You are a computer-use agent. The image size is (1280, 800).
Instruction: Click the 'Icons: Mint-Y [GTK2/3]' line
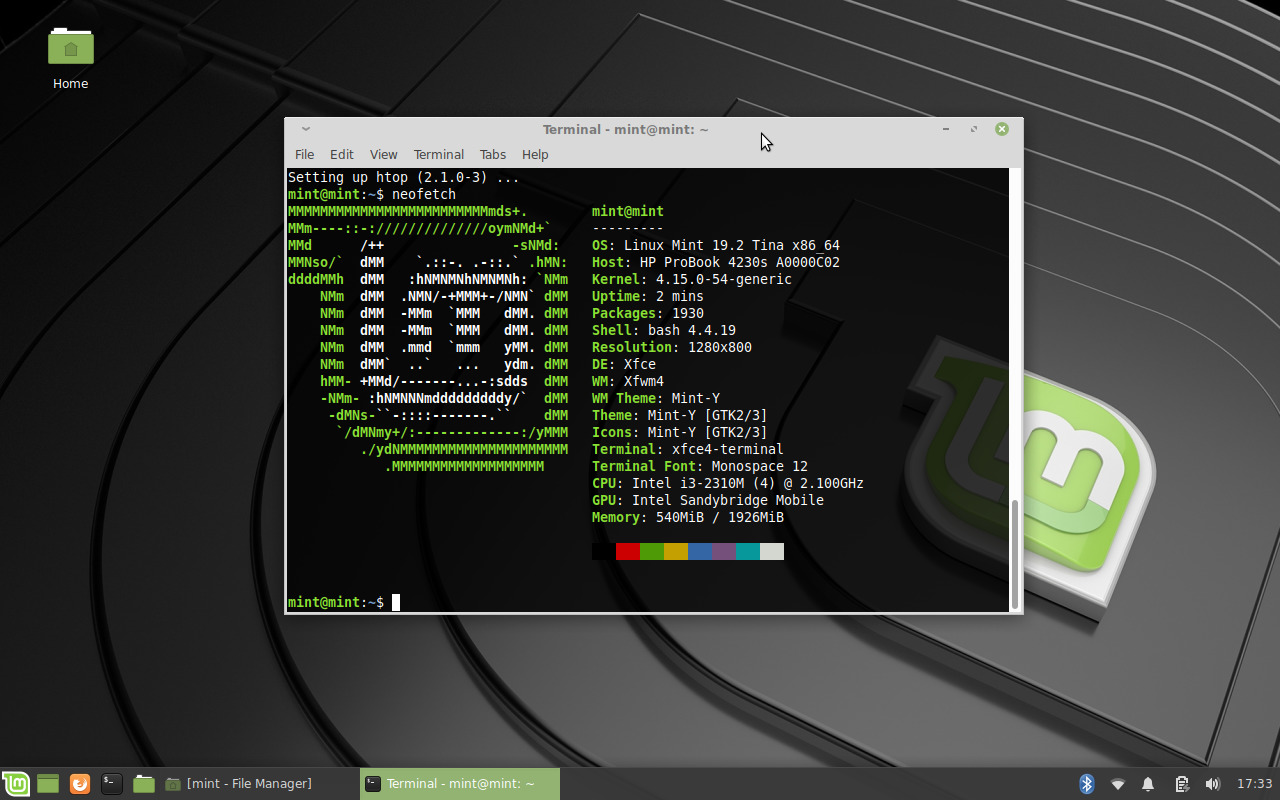click(680, 432)
